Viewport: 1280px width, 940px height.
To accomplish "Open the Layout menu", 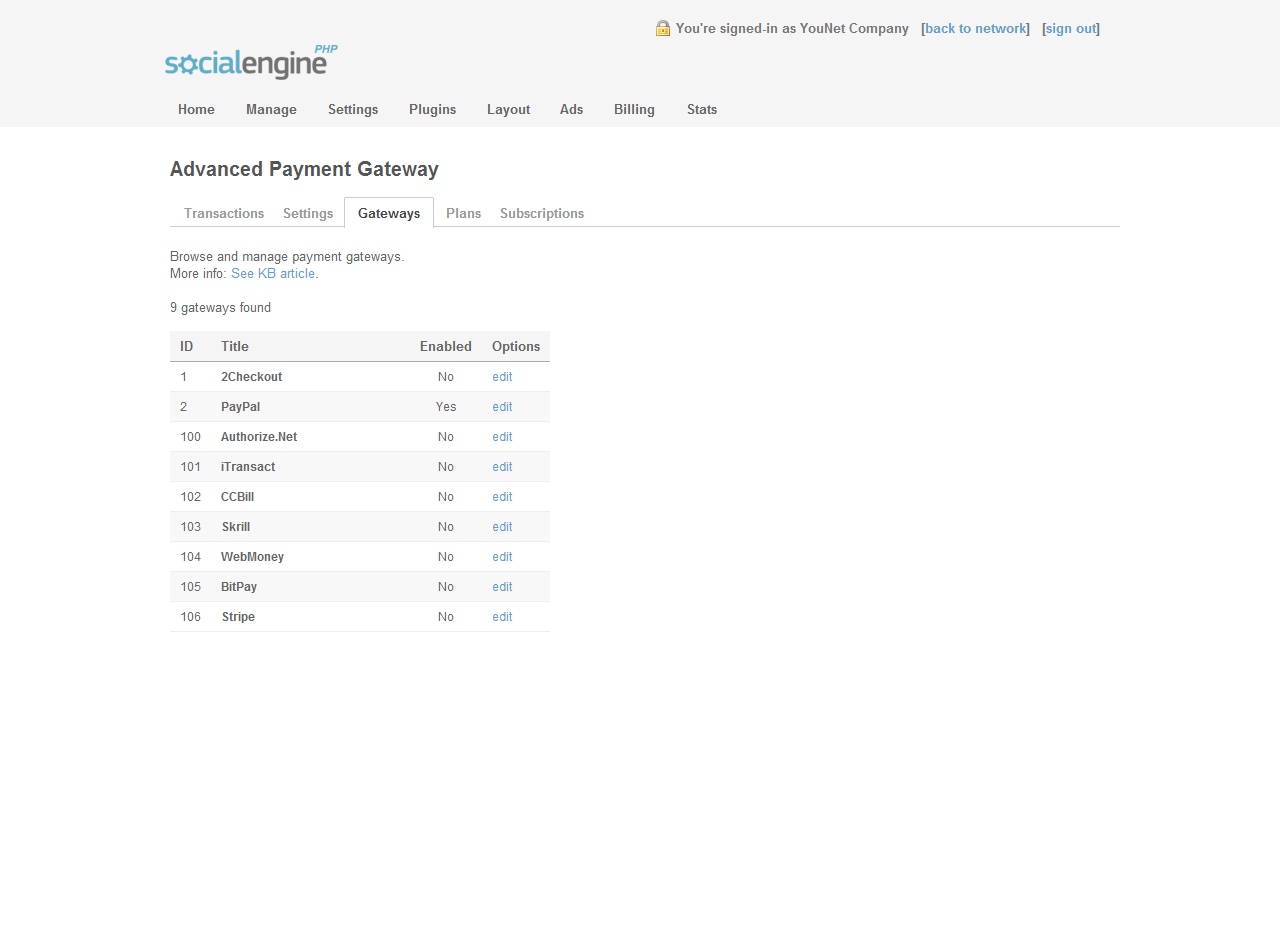I will click(508, 109).
